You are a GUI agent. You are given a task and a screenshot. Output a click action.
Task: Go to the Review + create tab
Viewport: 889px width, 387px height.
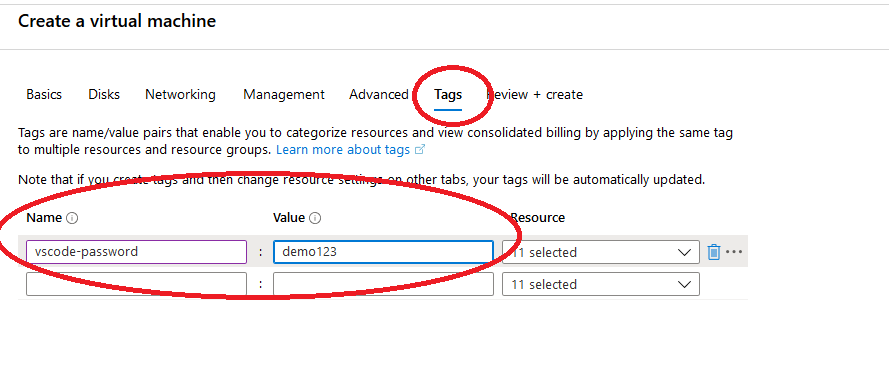pyautogui.click(x=535, y=95)
